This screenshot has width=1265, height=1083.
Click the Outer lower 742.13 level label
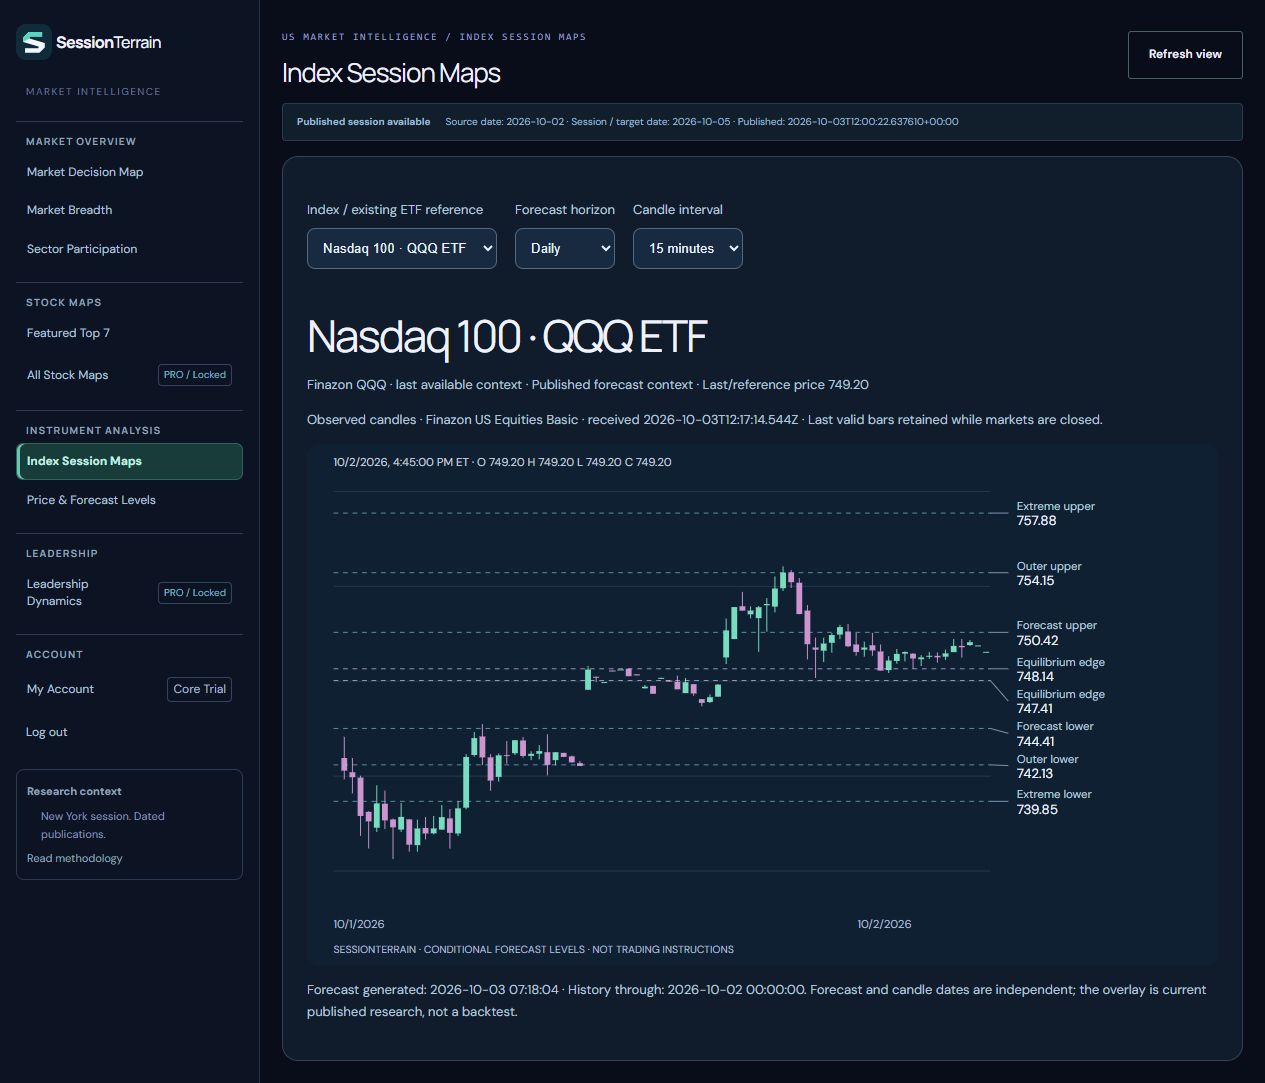coord(1047,766)
